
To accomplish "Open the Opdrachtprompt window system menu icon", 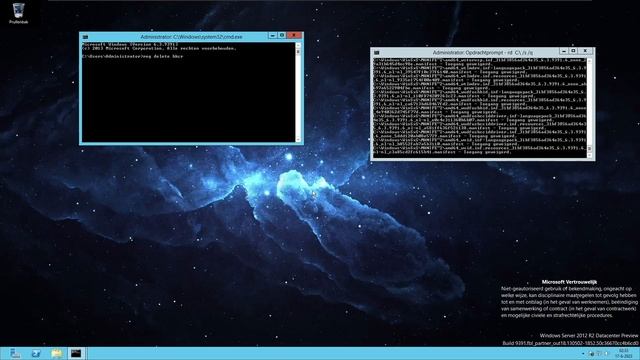I will [377, 53].
